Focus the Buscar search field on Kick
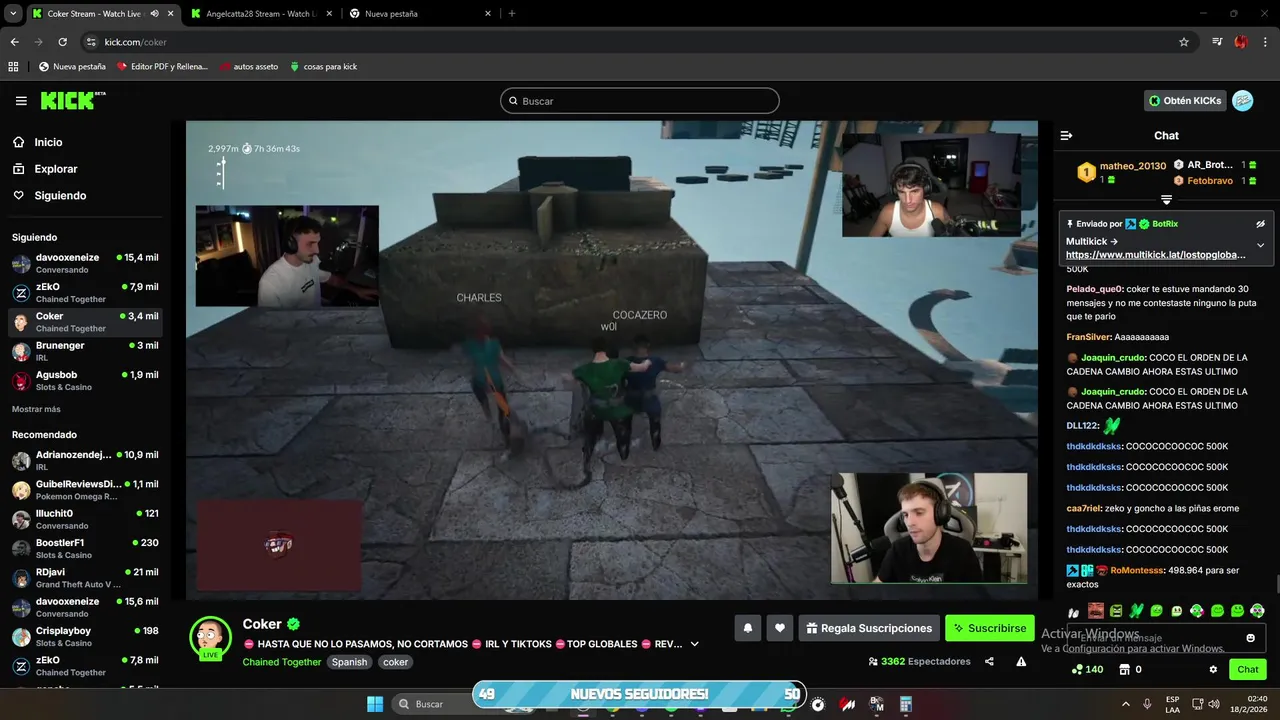 pos(640,101)
